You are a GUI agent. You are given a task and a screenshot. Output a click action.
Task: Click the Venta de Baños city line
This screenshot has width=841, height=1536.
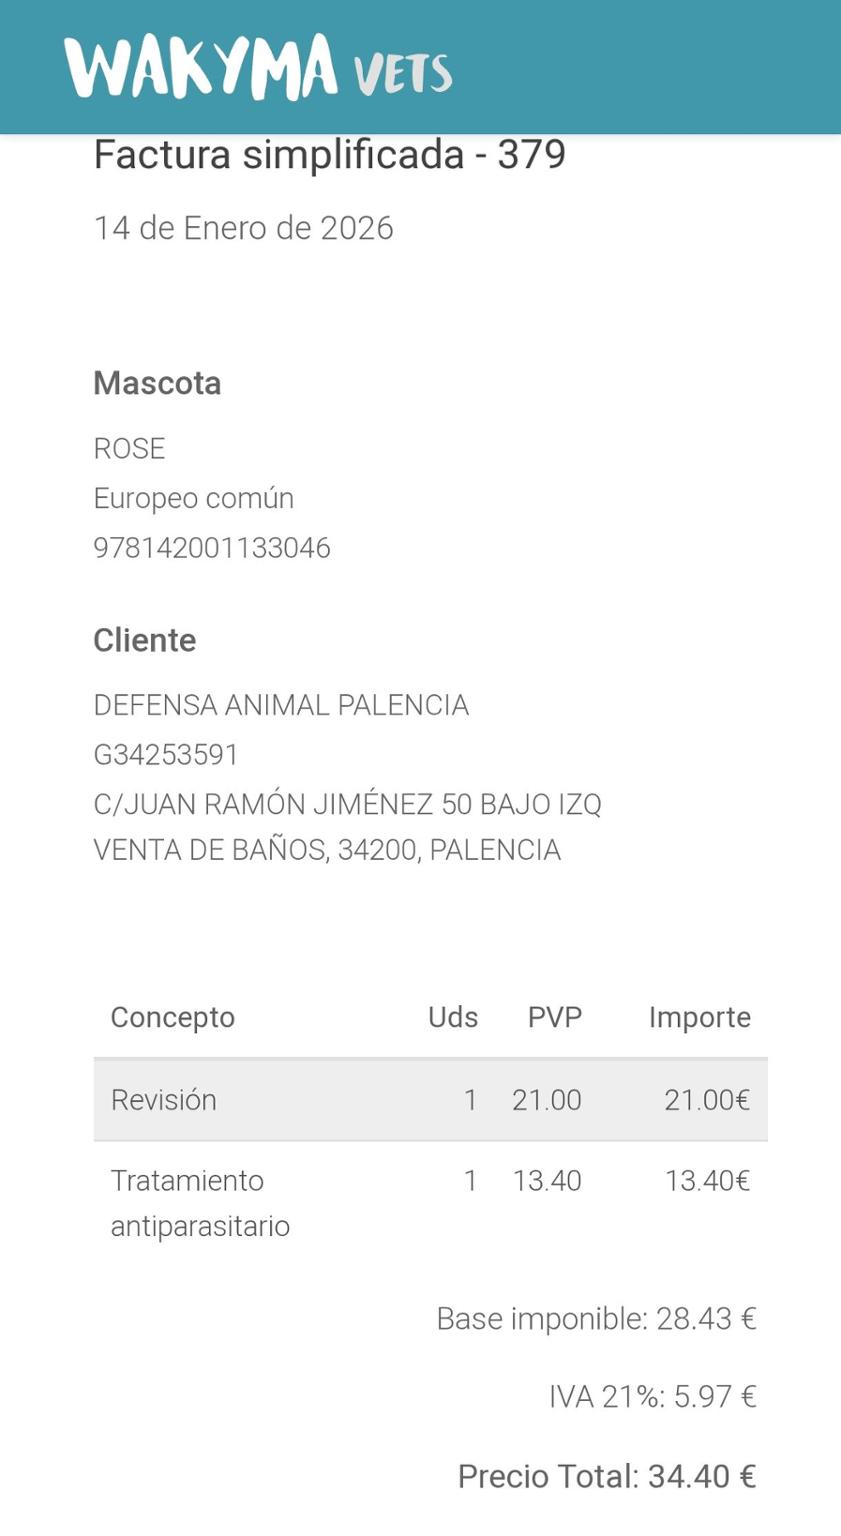point(327,850)
